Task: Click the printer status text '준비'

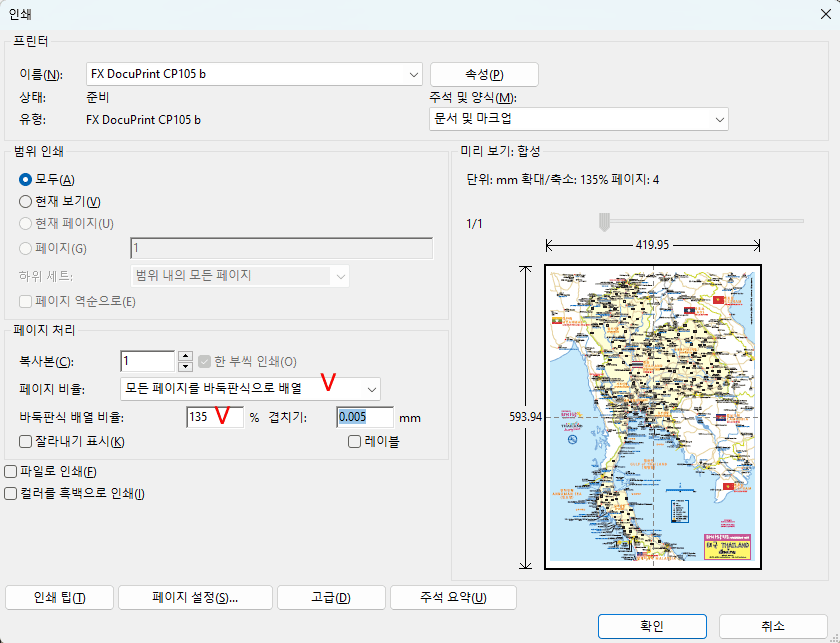Action: [97, 98]
